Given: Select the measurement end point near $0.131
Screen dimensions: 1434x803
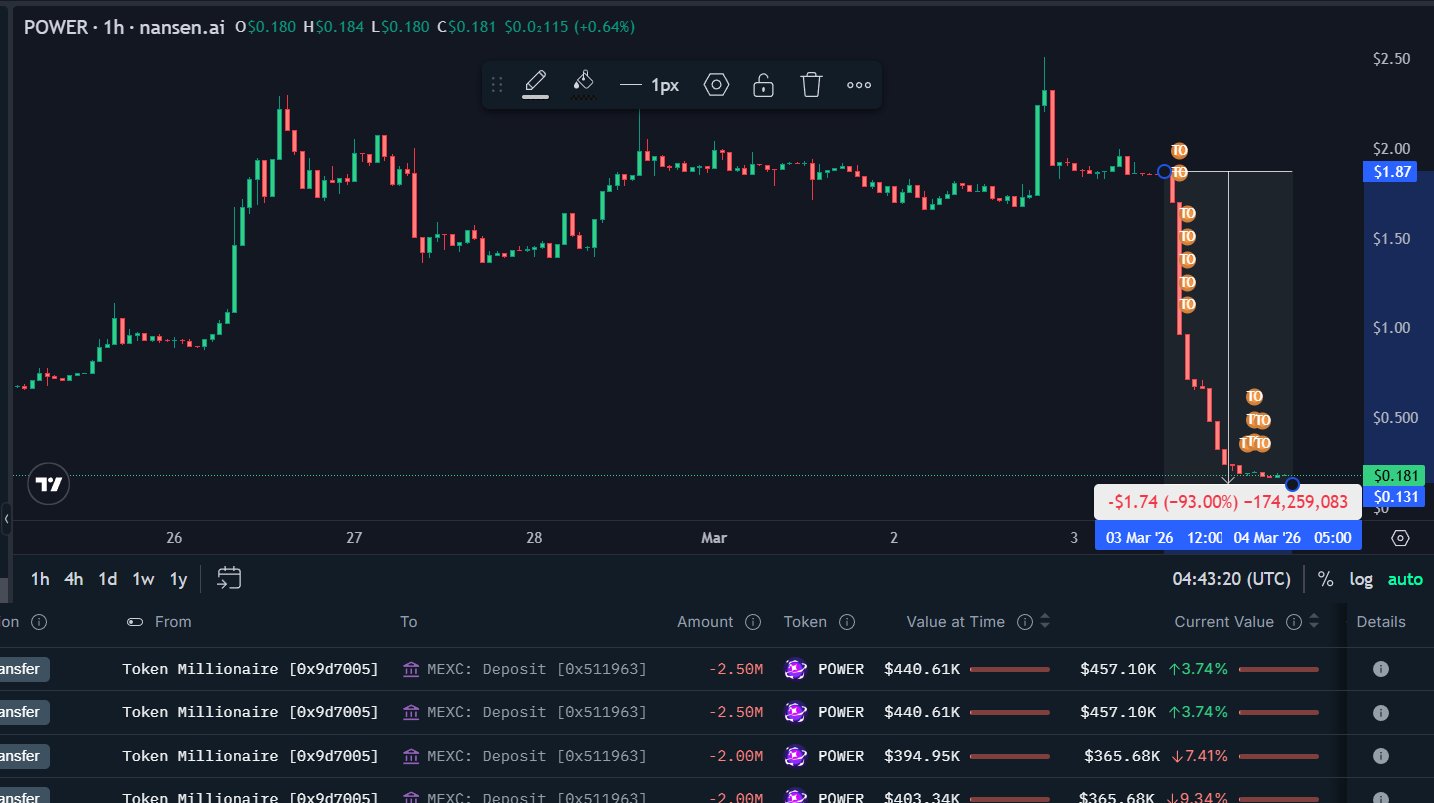Looking at the screenshot, I should click(1292, 485).
